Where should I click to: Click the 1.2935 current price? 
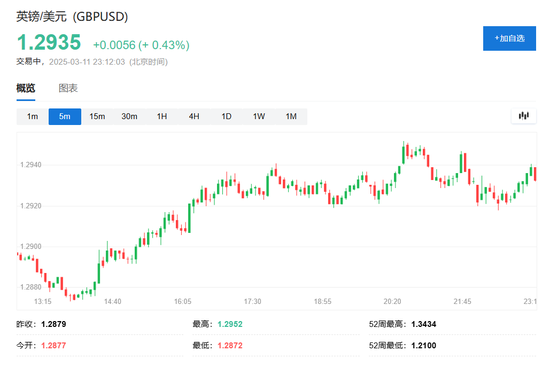click(49, 42)
